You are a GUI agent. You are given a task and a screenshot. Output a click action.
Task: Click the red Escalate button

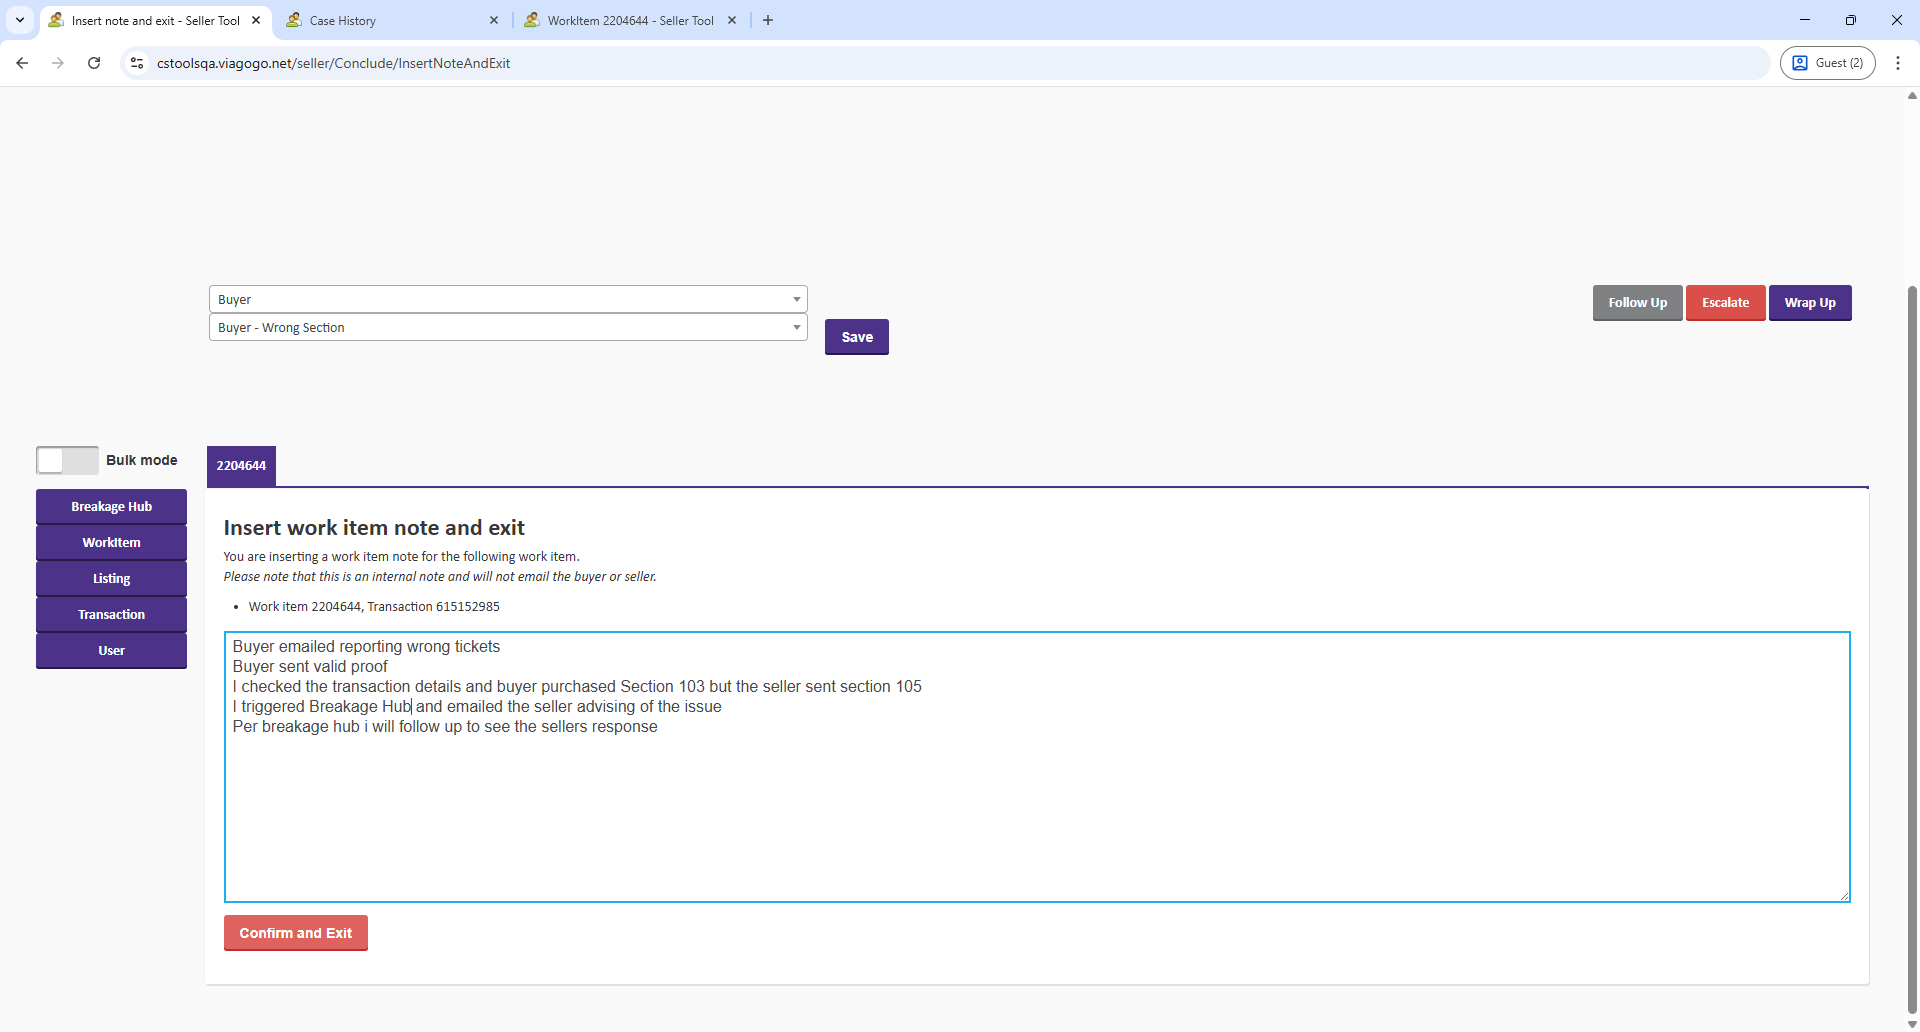tap(1725, 303)
